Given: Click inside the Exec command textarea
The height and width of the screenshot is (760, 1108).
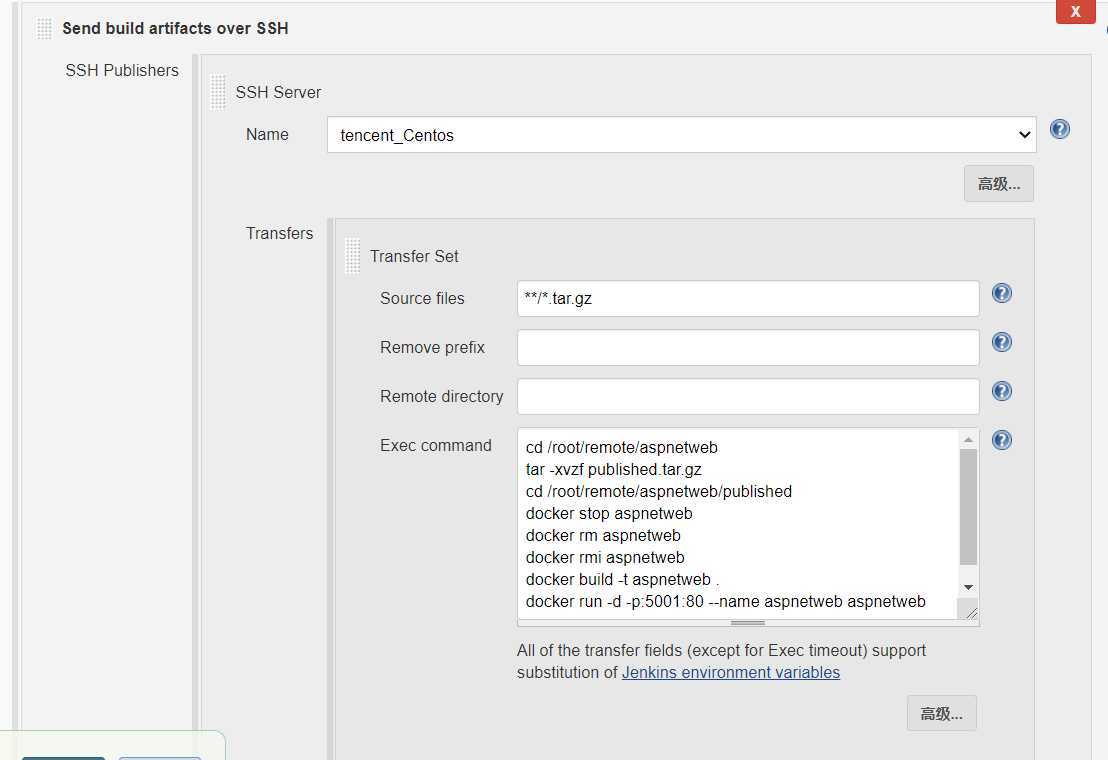Looking at the screenshot, I should tap(738, 523).
